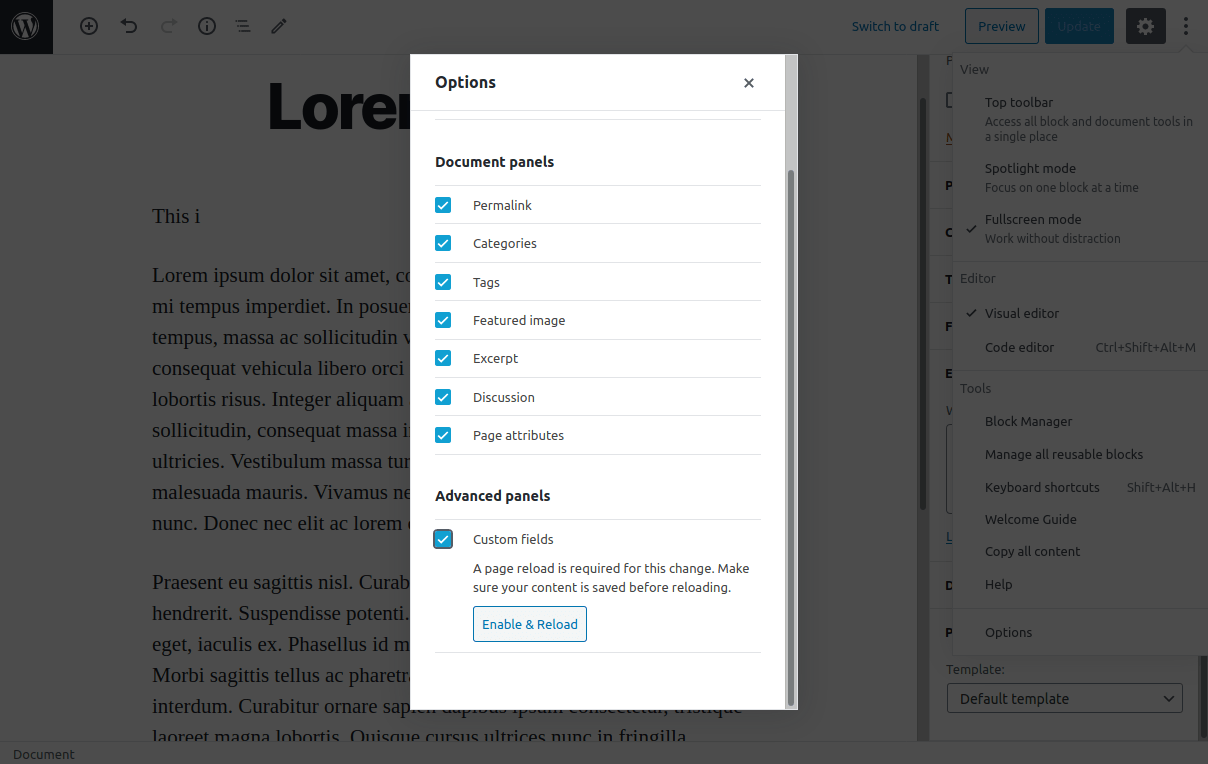Close the Options dialog
This screenshot has width=1208, height=764.
[x=749, y=83]
